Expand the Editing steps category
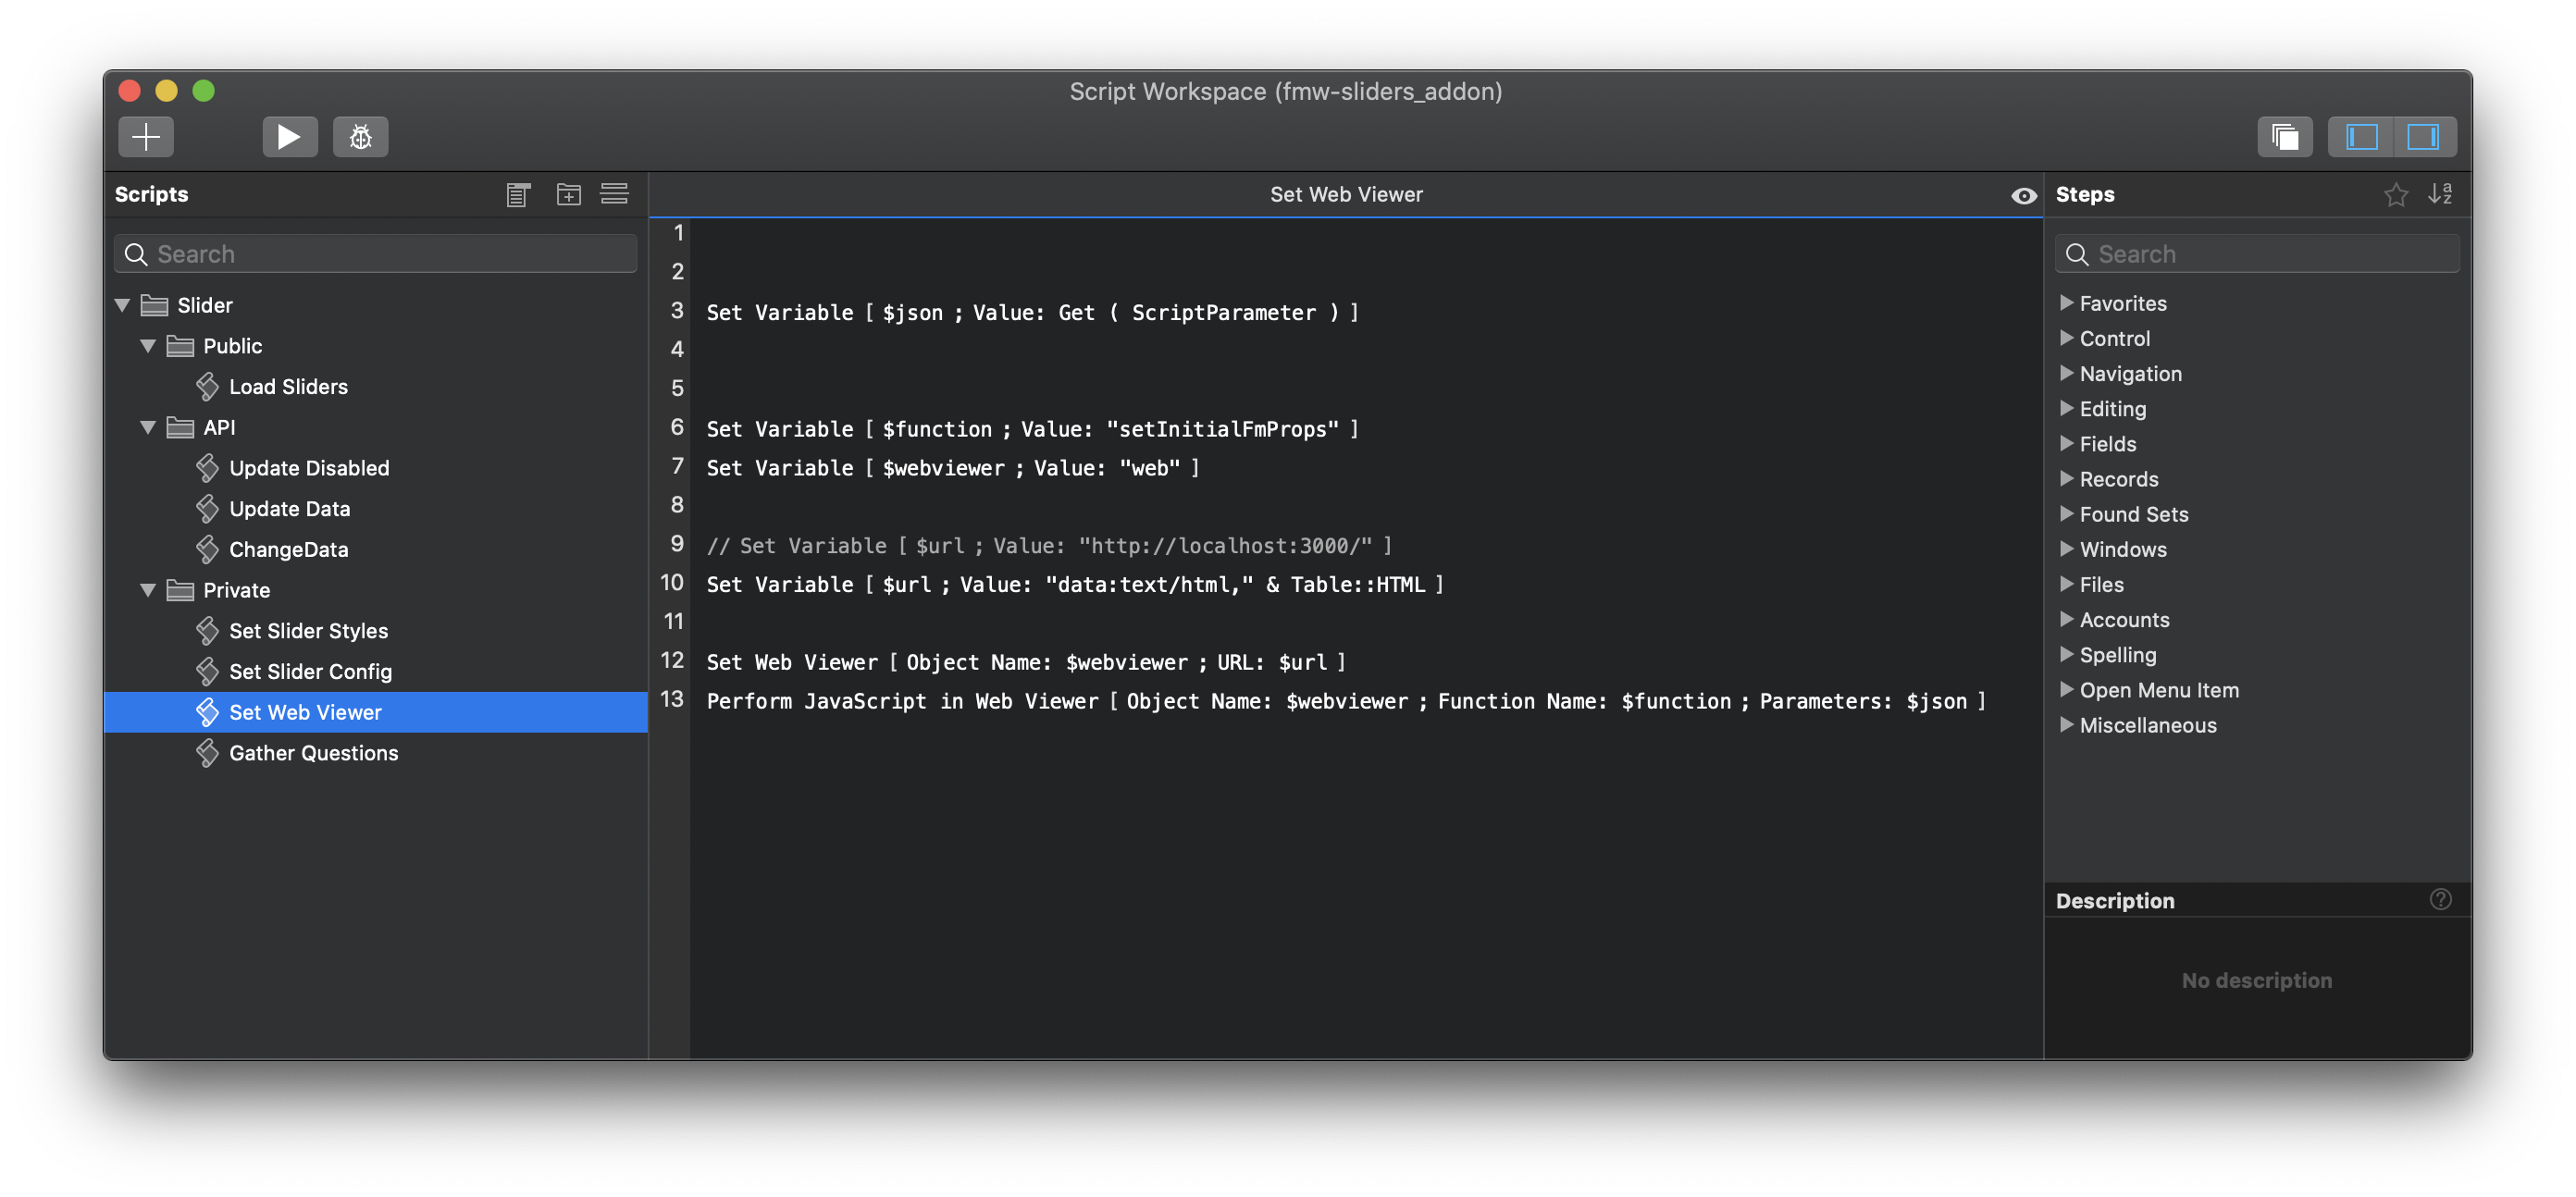 (2066, 408)
